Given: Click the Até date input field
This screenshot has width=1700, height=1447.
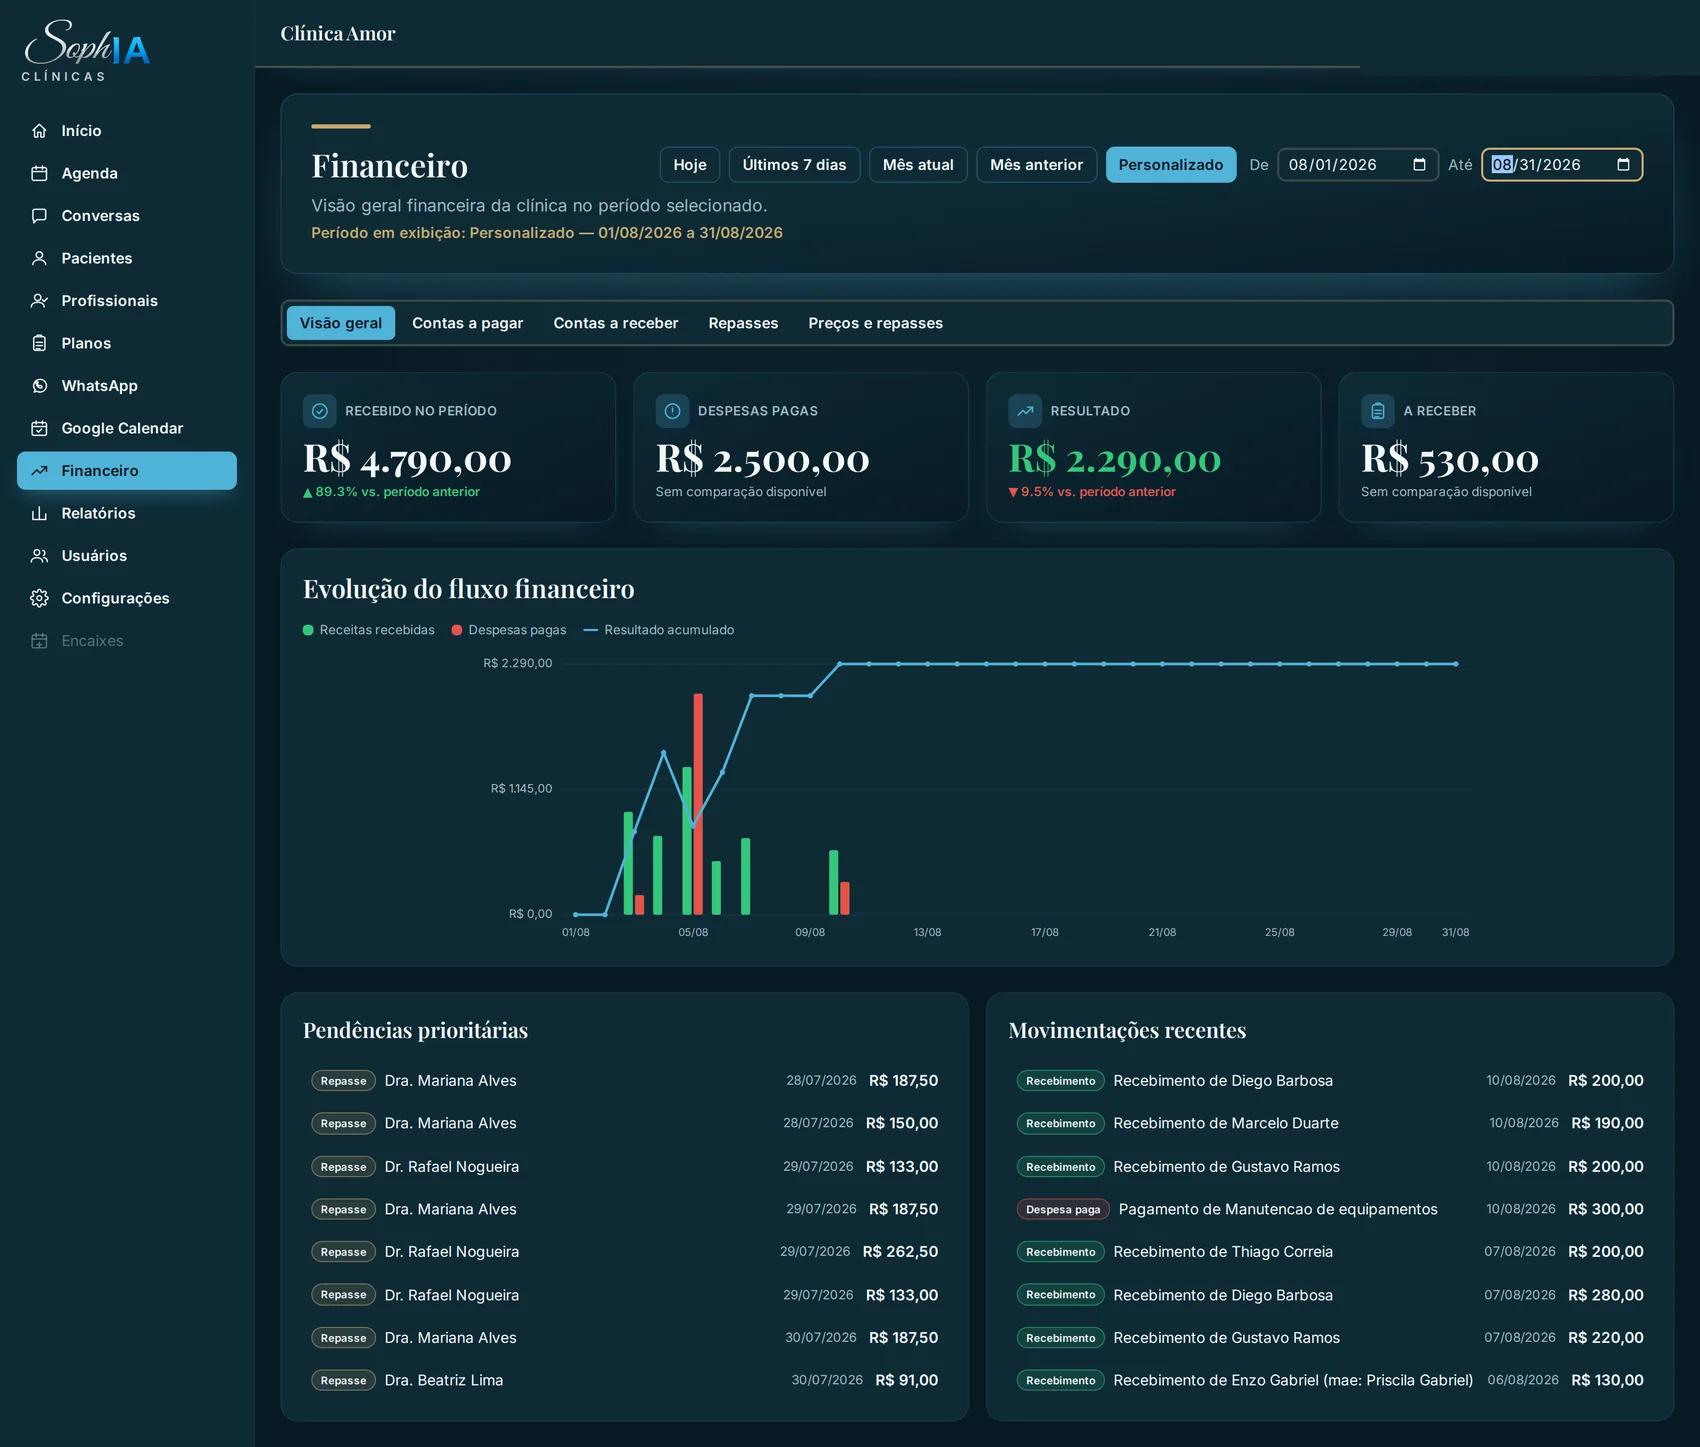Looking at the screenshot, I should coord(1562,165).
